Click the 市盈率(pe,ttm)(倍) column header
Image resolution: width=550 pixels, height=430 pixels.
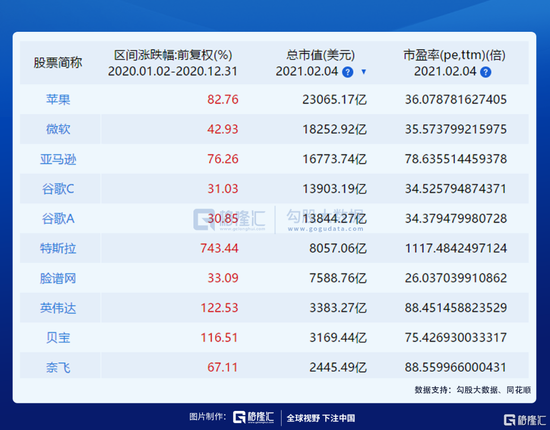point(454,55)
